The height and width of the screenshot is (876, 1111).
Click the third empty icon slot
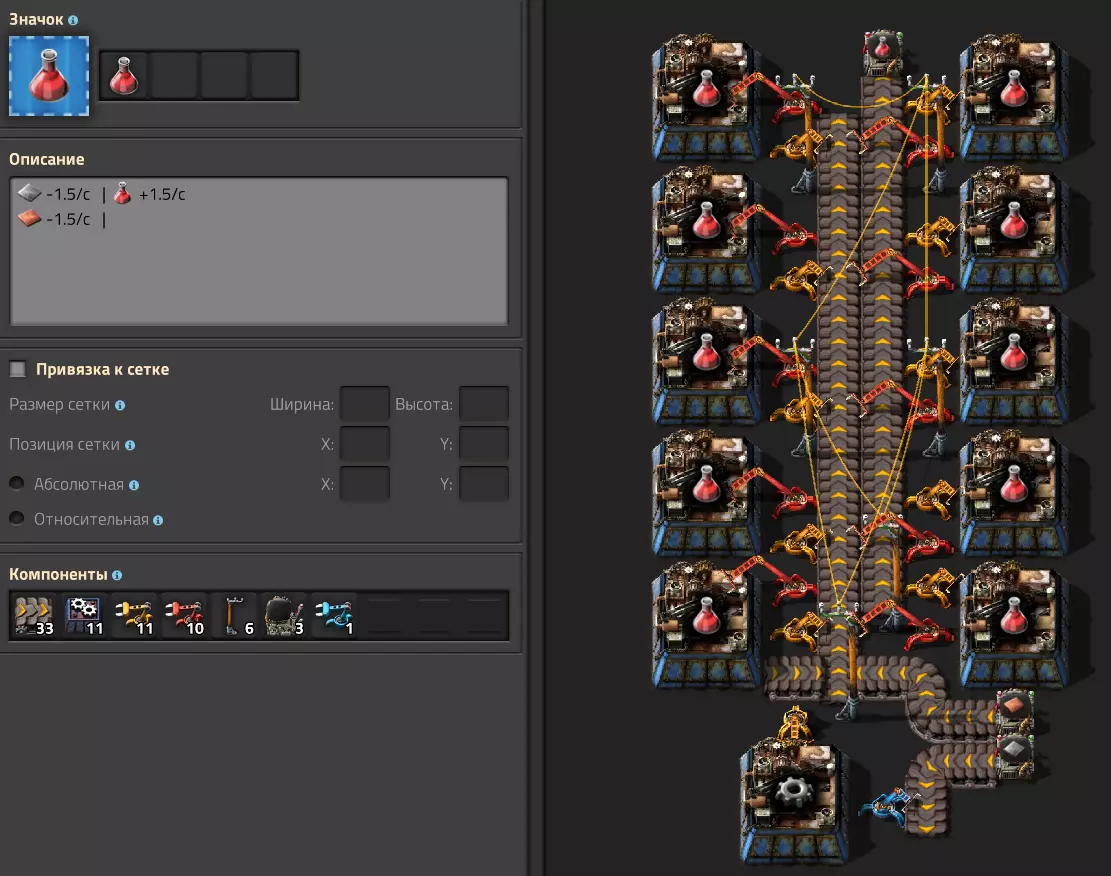224,75
